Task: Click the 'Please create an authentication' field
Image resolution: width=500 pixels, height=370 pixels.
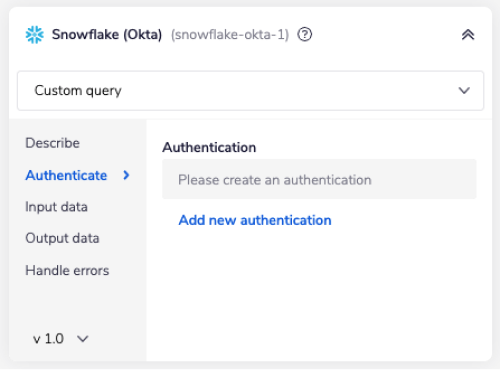Action: tap(319, 179)
